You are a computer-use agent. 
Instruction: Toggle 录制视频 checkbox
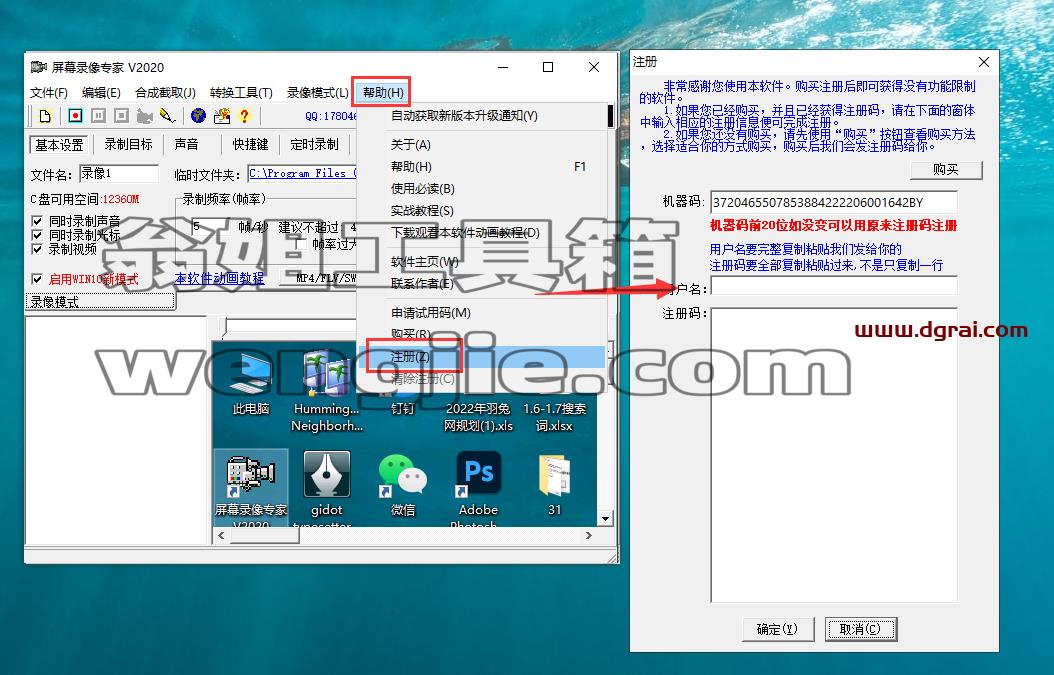click(x=37, y=249)
